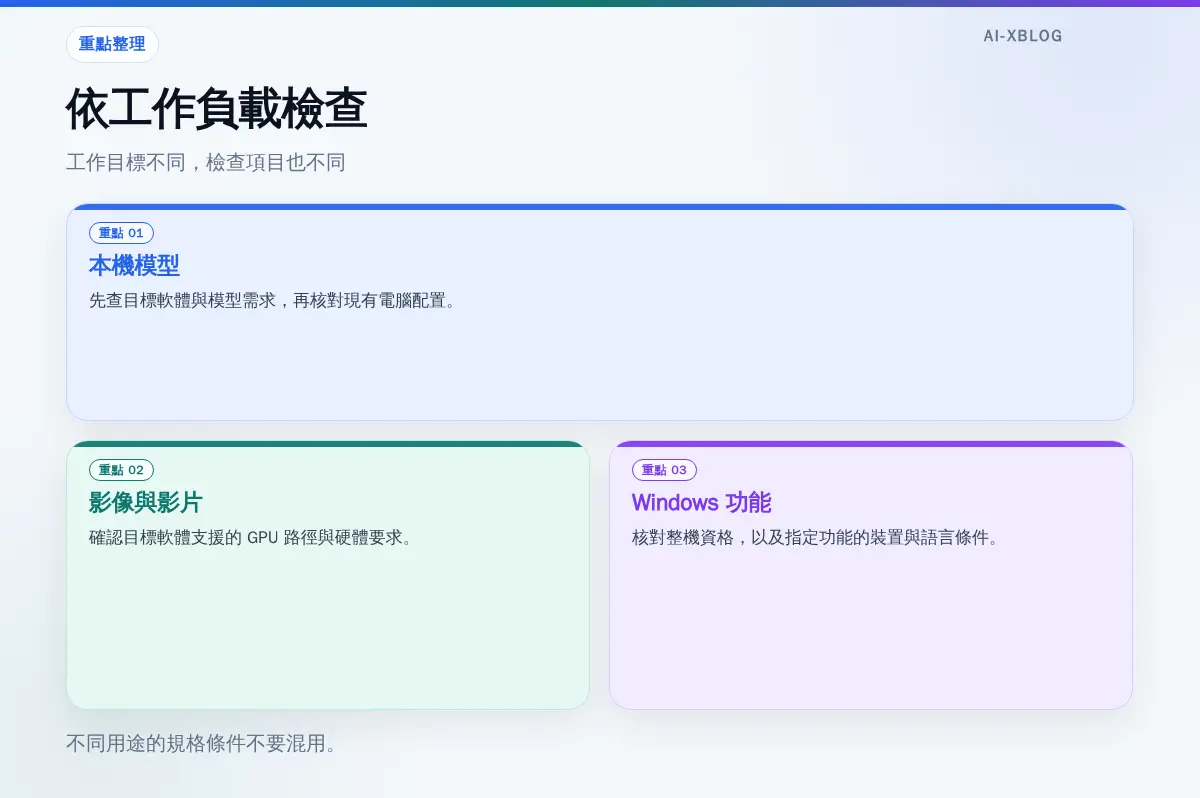Click the 本機模型 card title
1200x798 pixels.
click(134, 266)
